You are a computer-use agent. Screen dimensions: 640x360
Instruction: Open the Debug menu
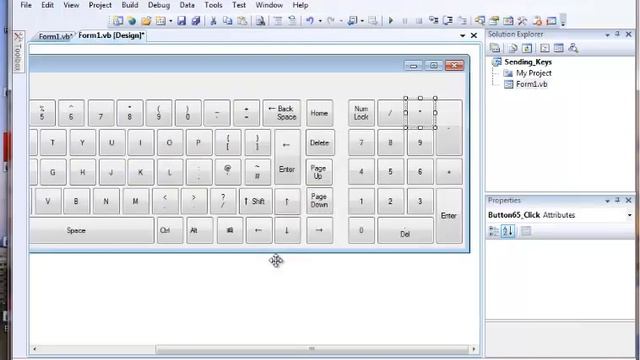(159, 5)
